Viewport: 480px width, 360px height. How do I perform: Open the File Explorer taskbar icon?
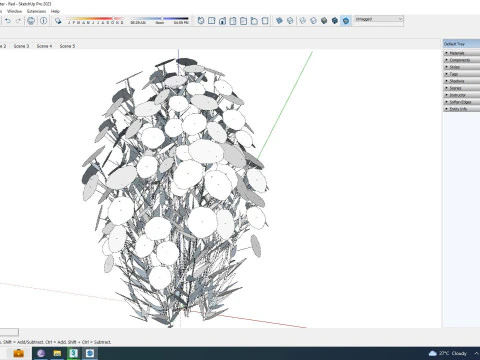click(x=57, y=353)
